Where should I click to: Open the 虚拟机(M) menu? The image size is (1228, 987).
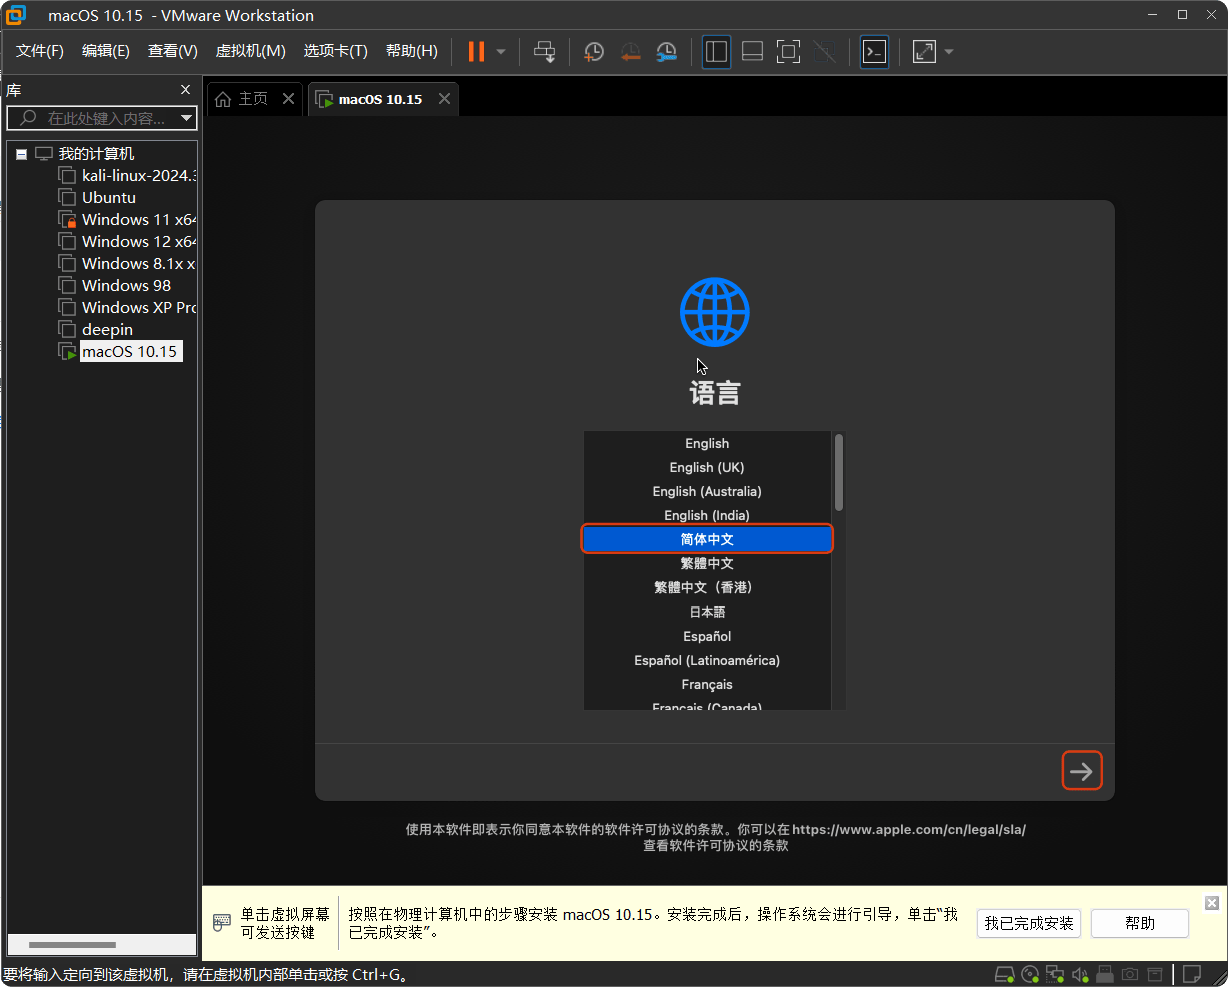click(250, 50)
